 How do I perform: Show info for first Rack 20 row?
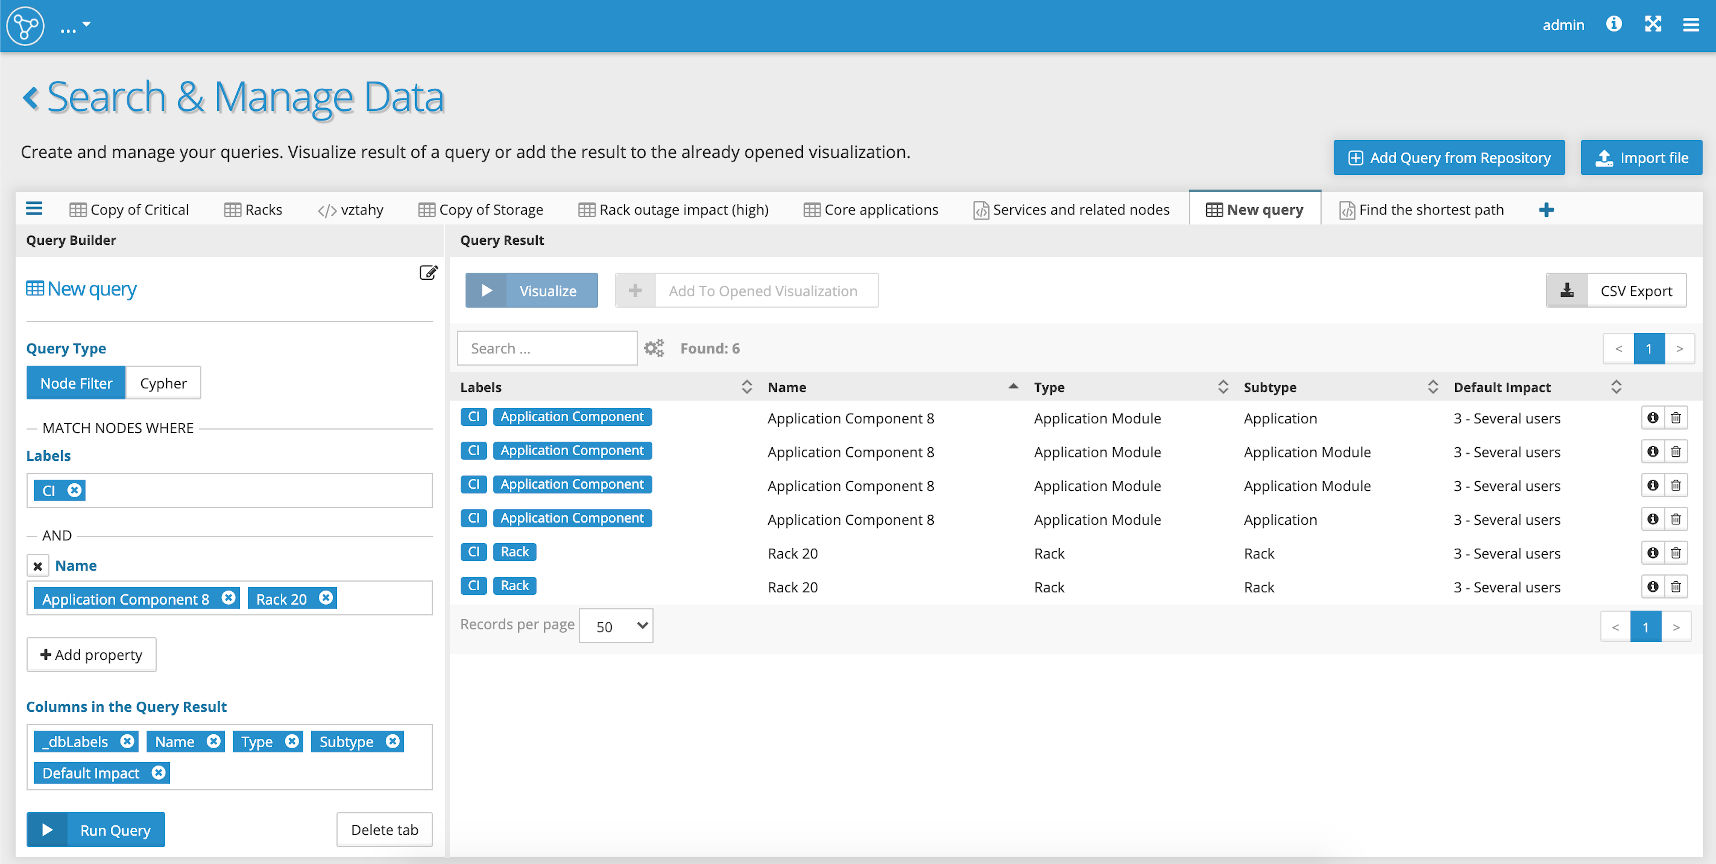click(1653, 553)
